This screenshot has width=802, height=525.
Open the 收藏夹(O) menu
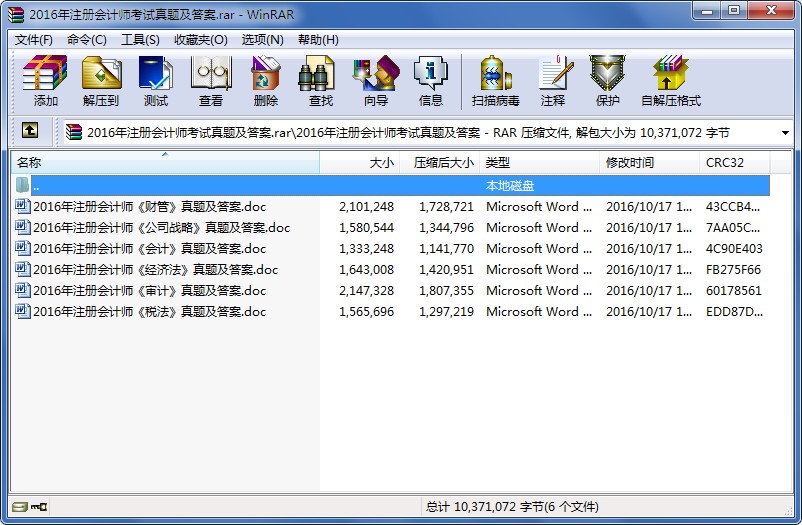[x=200, y=40]
